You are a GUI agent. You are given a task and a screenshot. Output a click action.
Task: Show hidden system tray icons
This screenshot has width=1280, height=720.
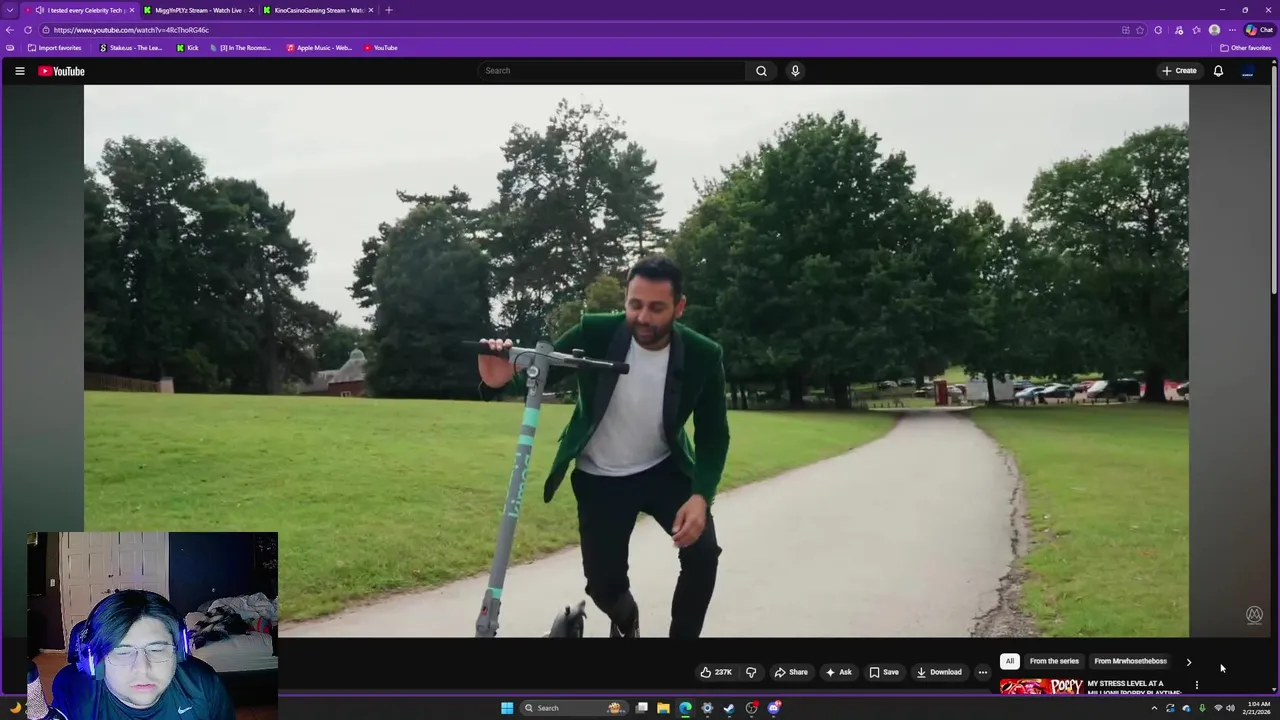coord(1154,708)
